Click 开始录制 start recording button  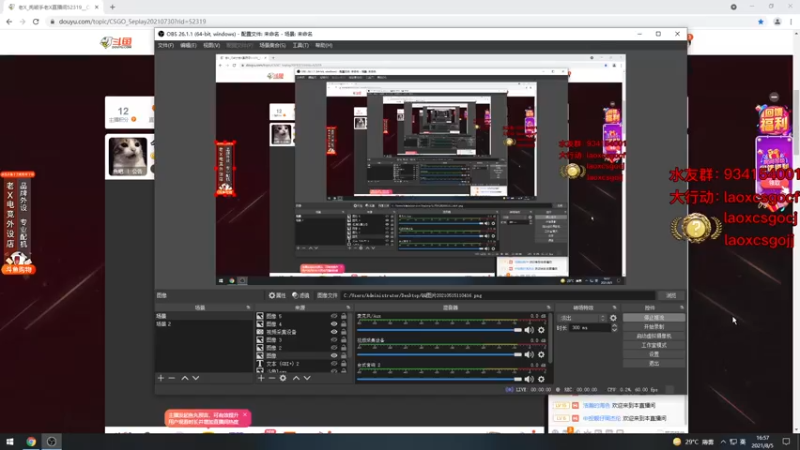coord(654,327)
